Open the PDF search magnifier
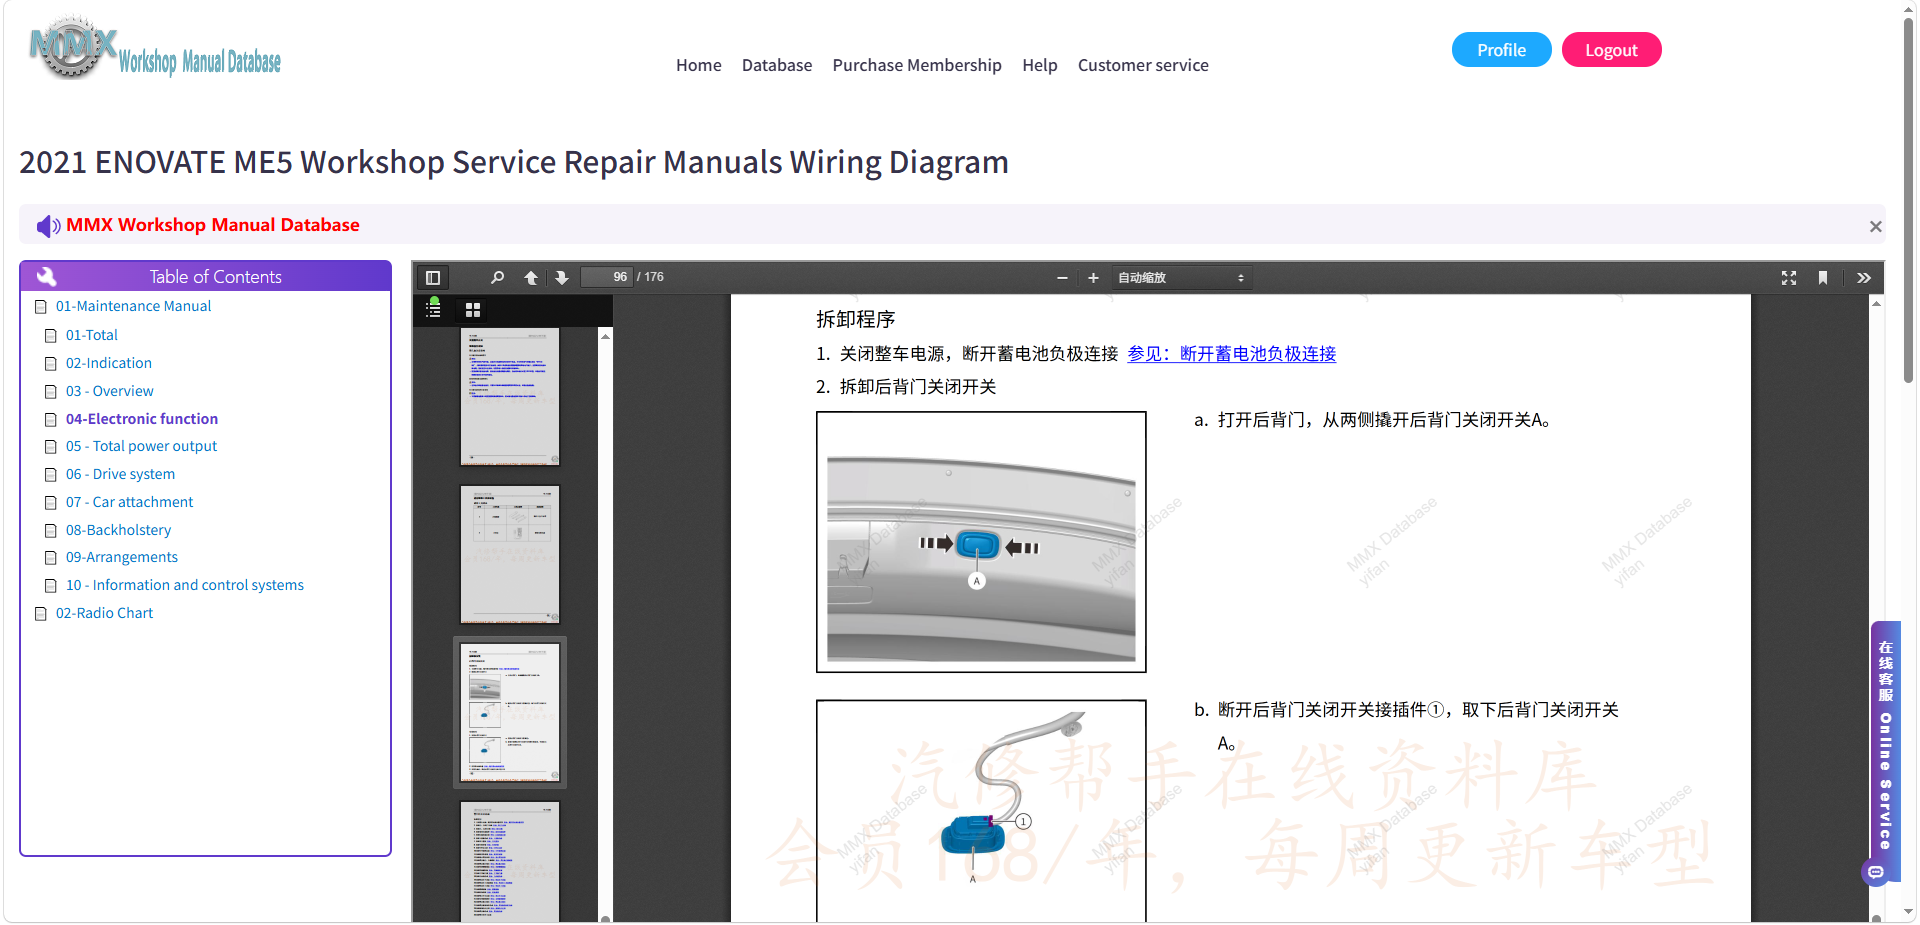This screenshot has height=925, width=1920. [x=497, y=278]
